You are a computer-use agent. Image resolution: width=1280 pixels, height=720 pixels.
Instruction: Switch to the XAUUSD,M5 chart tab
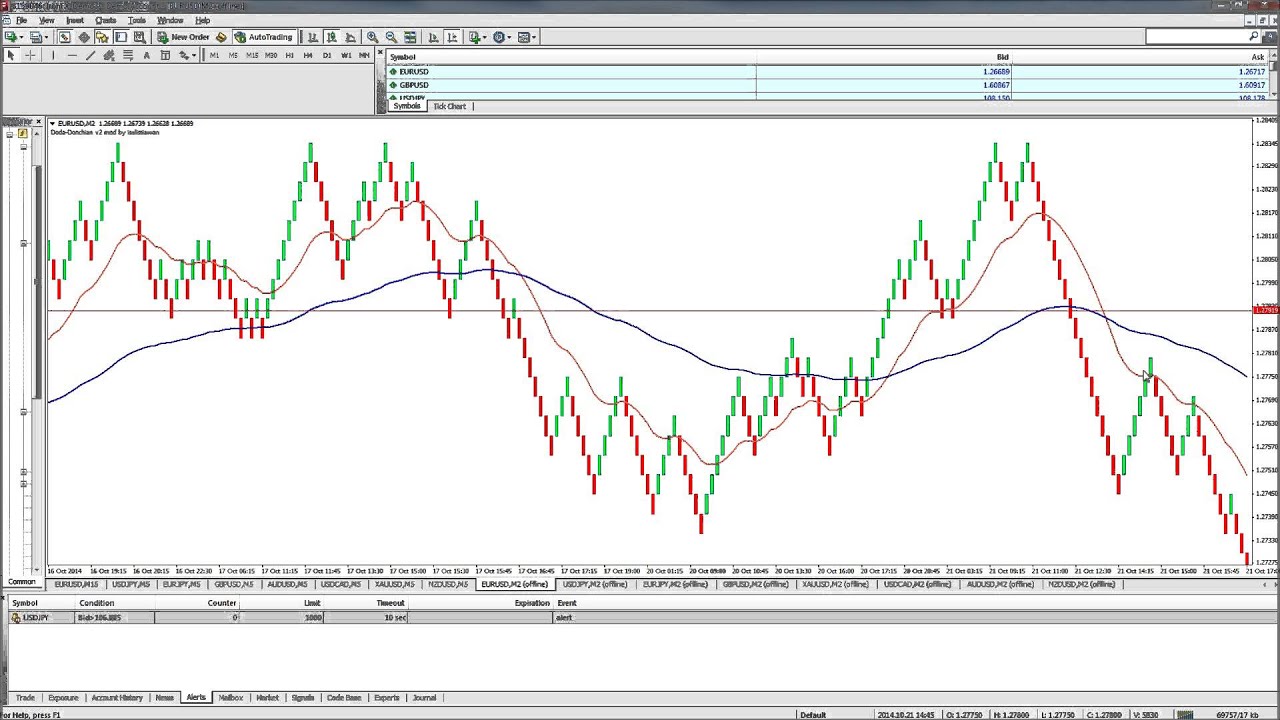tap(394, 584)
